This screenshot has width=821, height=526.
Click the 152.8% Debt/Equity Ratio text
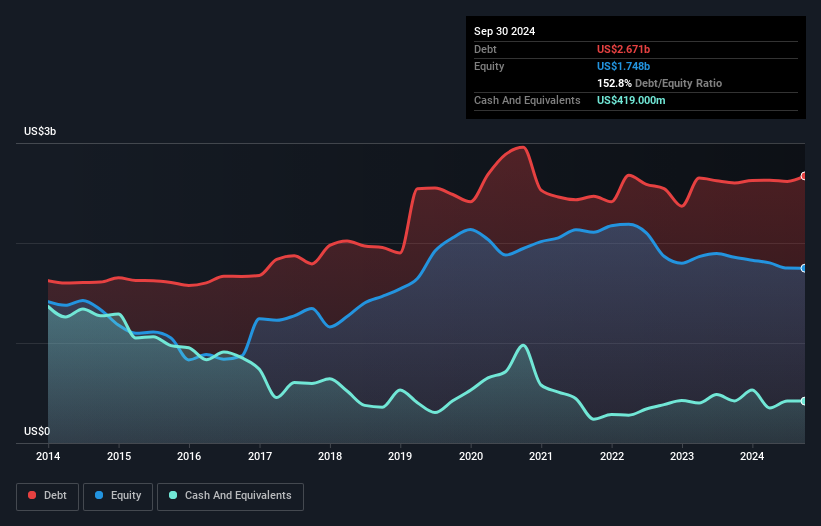tap(659, 83)
